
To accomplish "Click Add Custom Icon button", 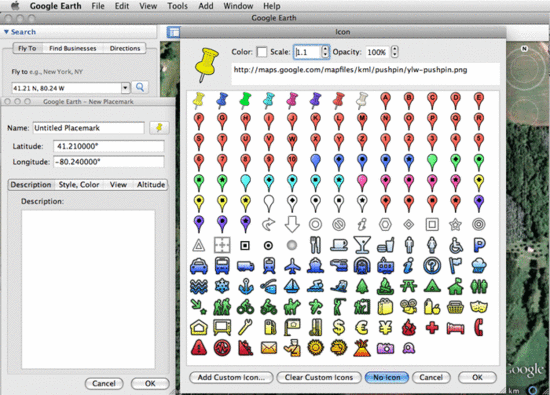I will [231, 377].
